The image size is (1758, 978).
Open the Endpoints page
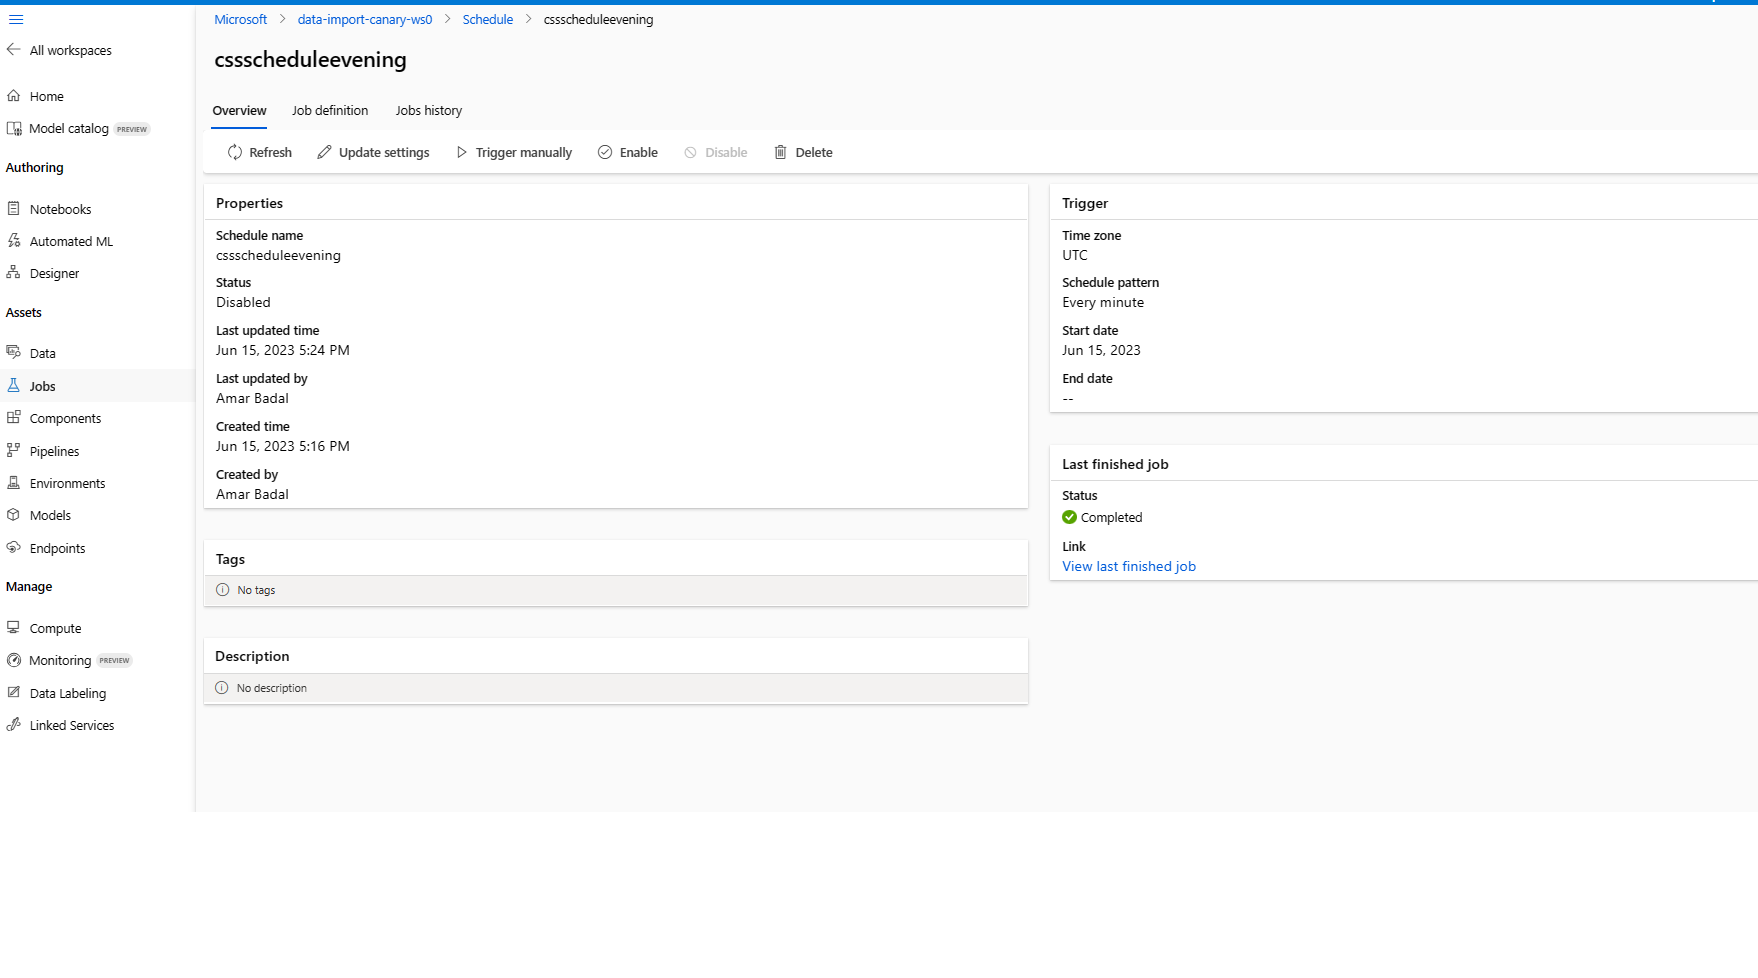[x=56, y=547]
